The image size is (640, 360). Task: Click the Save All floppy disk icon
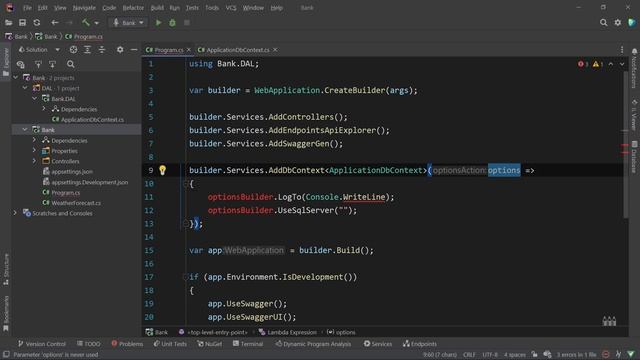22,23
